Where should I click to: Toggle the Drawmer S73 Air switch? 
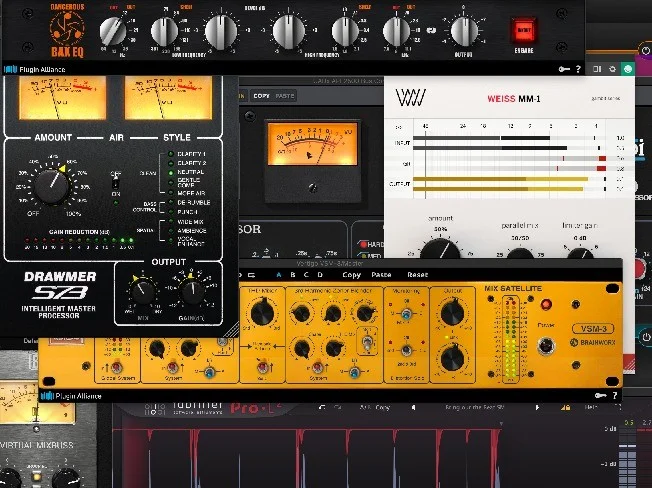pyautogui.click(x=115, y=184)
